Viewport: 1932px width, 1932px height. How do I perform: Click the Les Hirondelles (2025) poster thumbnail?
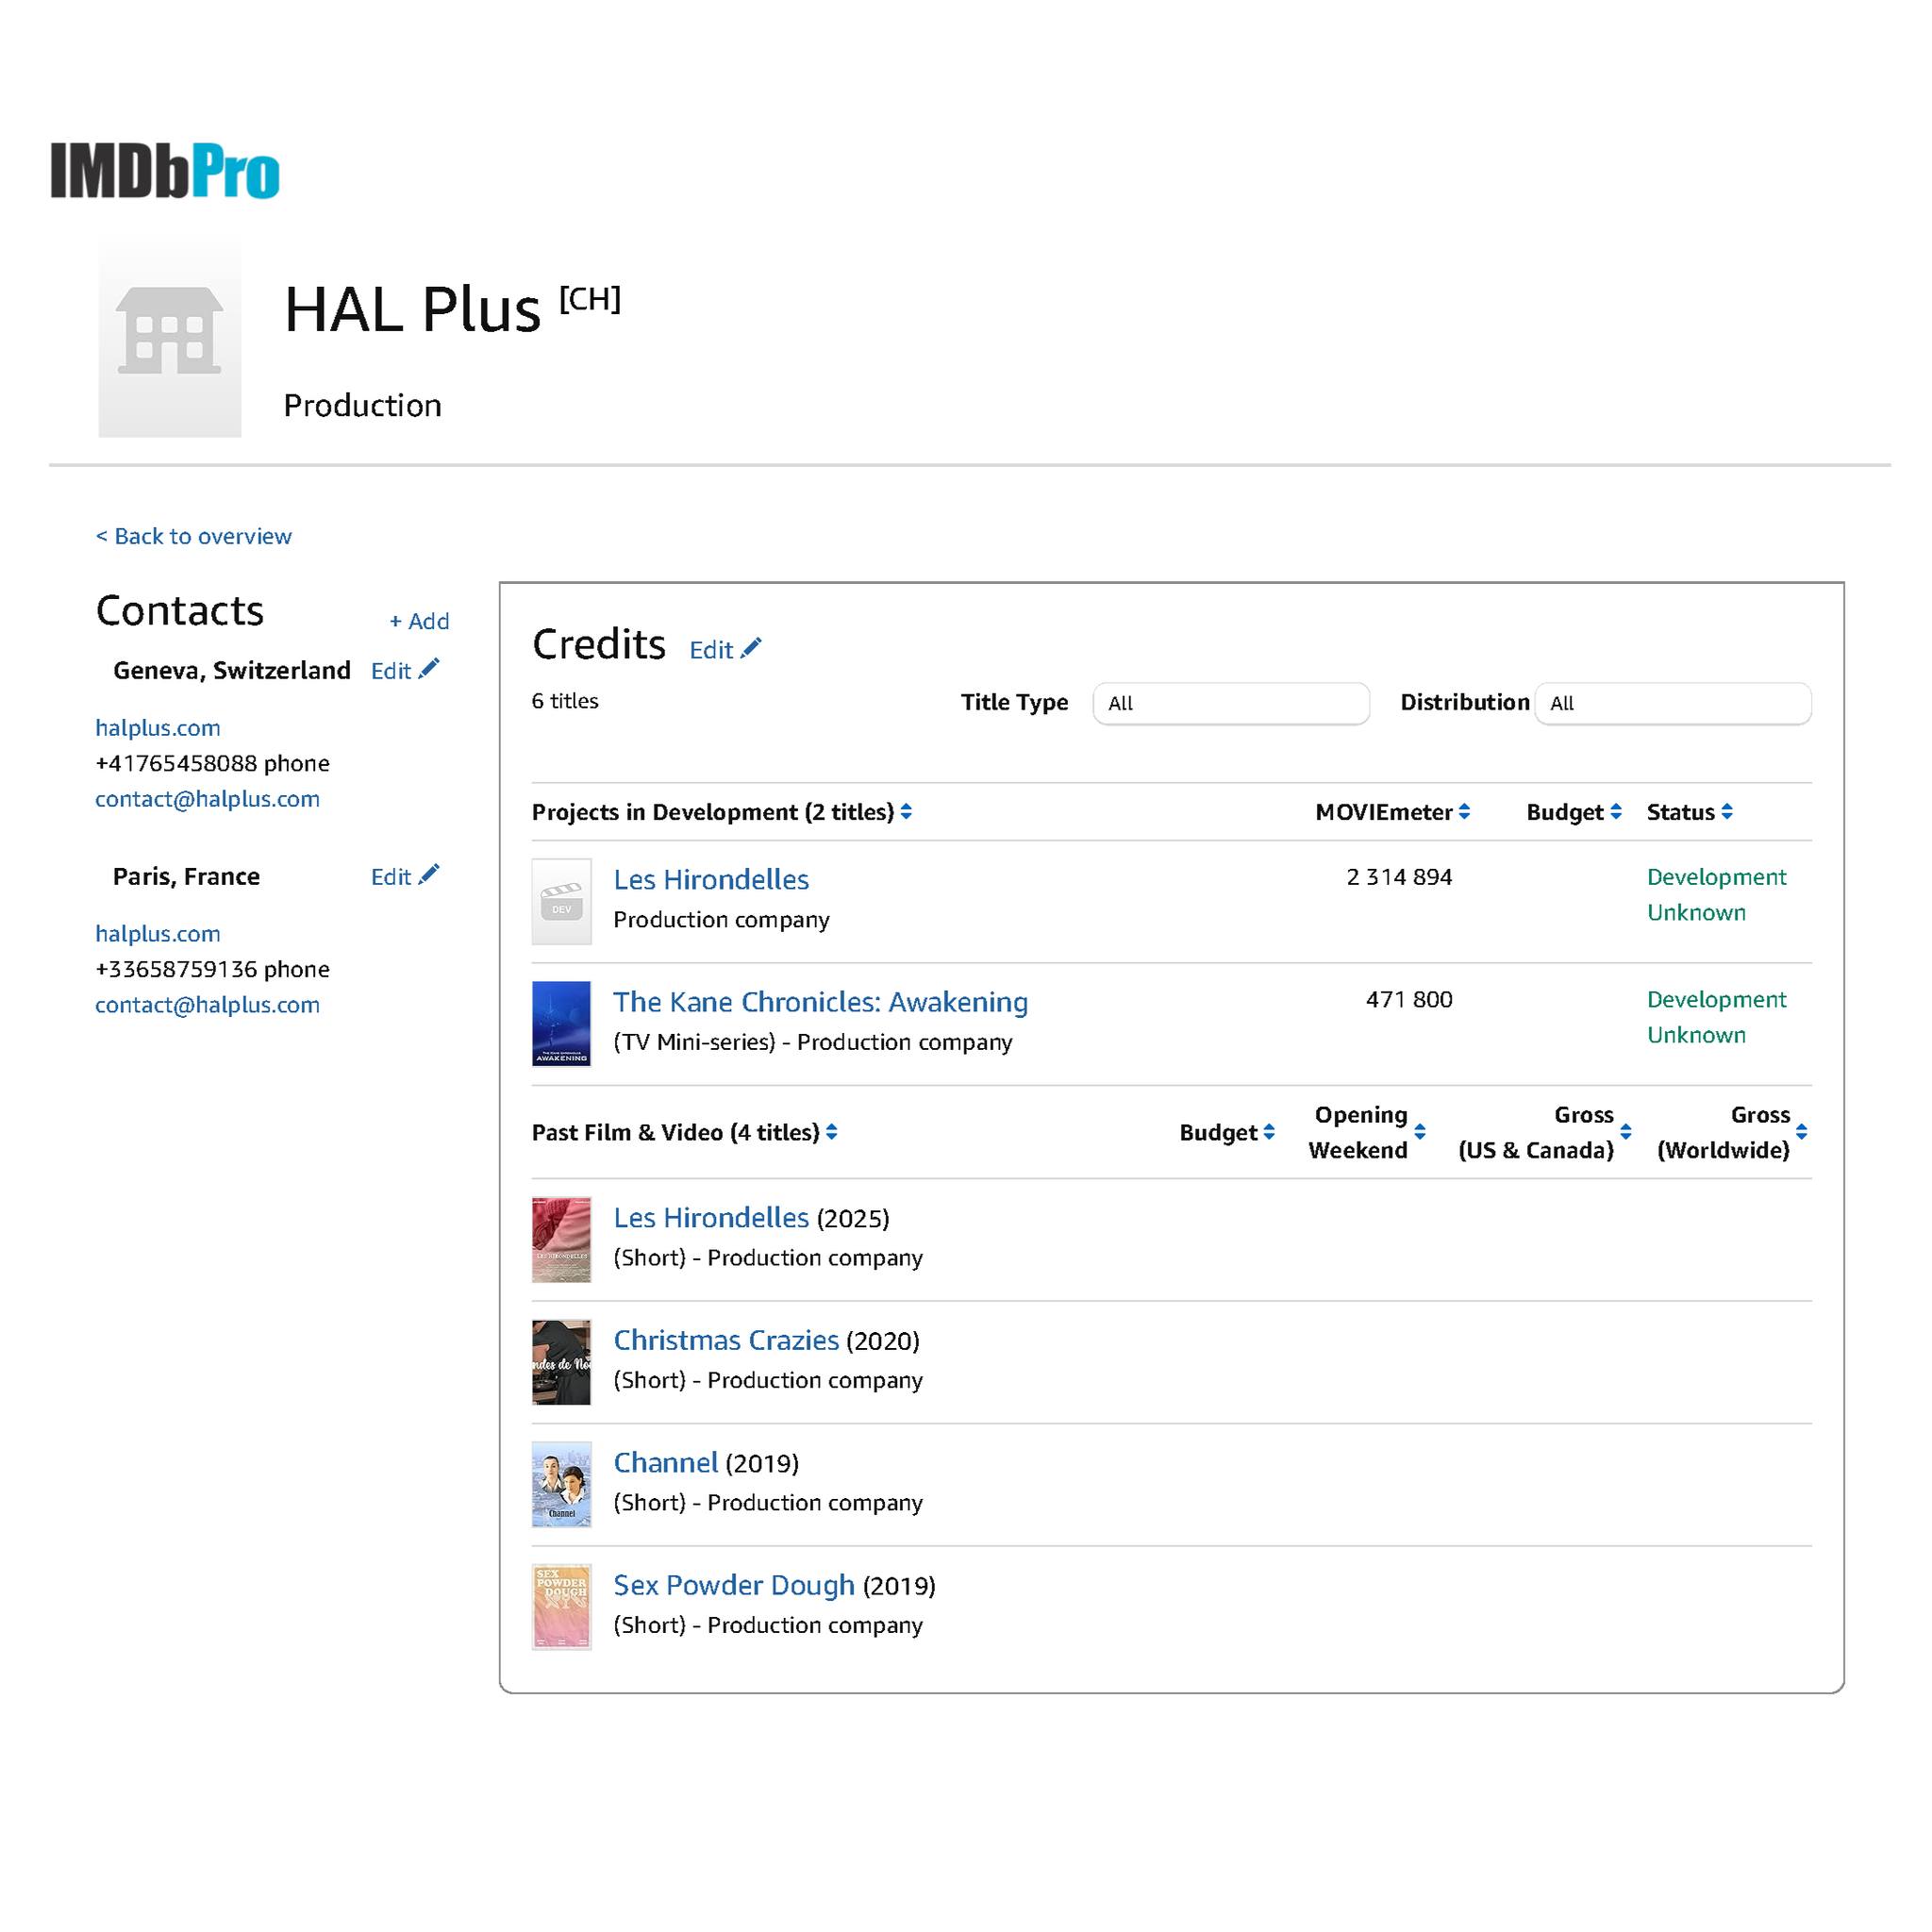coord(561,1240)
